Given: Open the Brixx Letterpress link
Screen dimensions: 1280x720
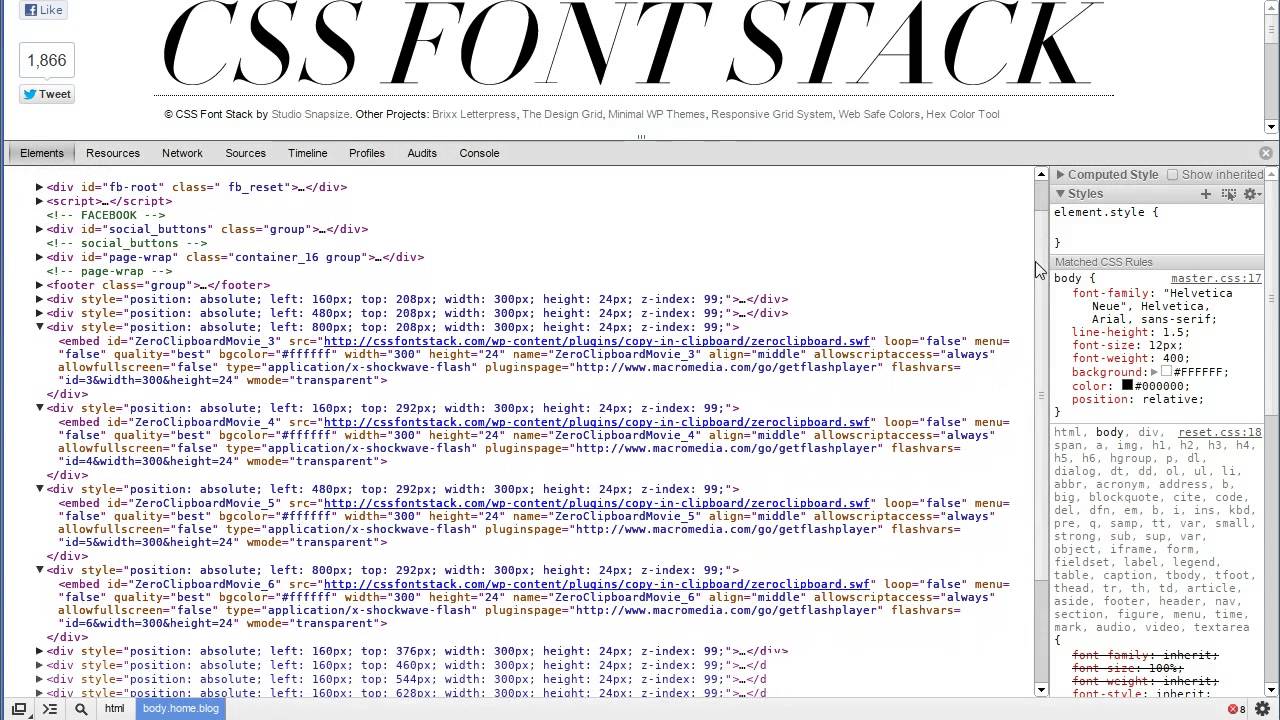Looking at the screenshot, I should 474,114.
